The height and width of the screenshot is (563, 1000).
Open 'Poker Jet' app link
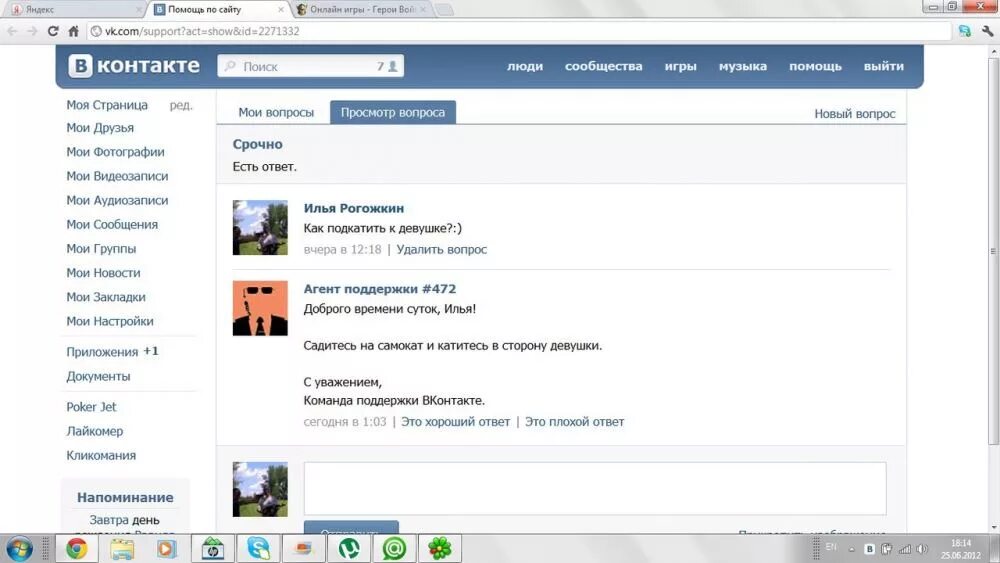[x=91, y=407]
